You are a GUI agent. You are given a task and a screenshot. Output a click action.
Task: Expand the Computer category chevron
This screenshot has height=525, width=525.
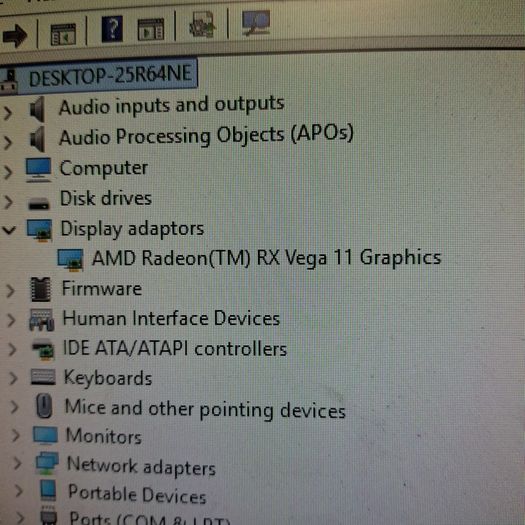8,172
